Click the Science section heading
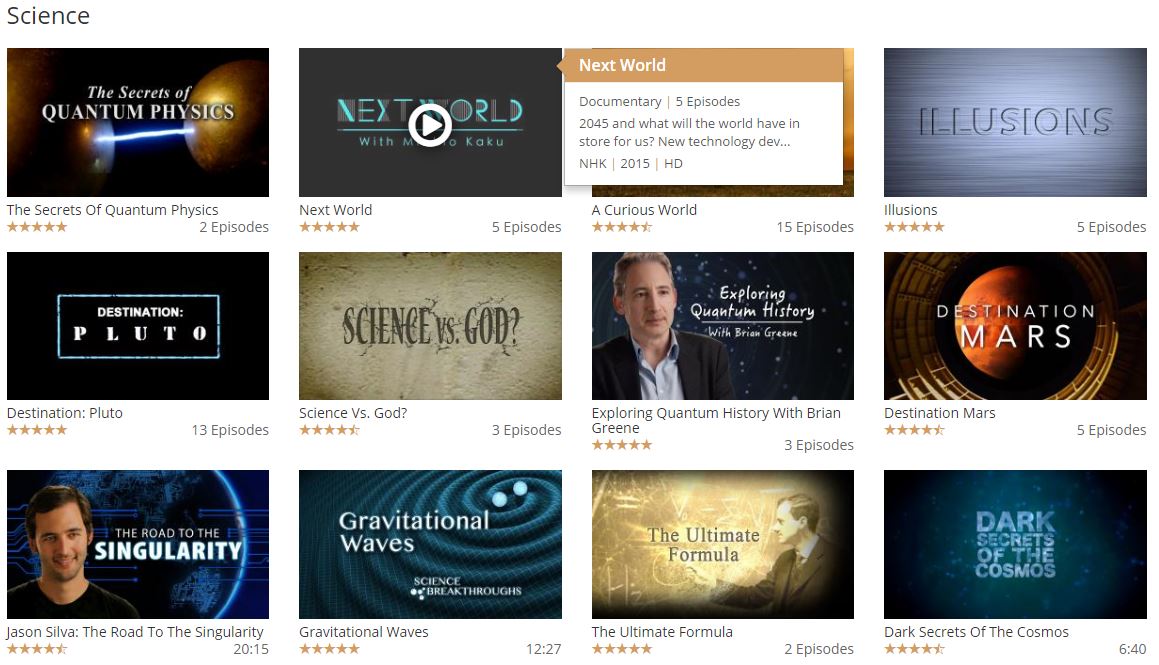This screenshot has height=665, width=1159. click(x=48, y=16)
